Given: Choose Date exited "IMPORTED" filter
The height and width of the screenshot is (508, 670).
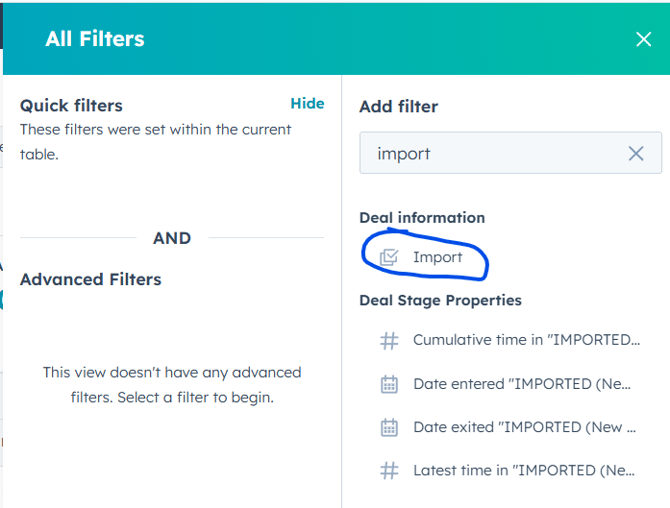Looking at the screenshot, I should pyautogui.click(x=524, y=427).
